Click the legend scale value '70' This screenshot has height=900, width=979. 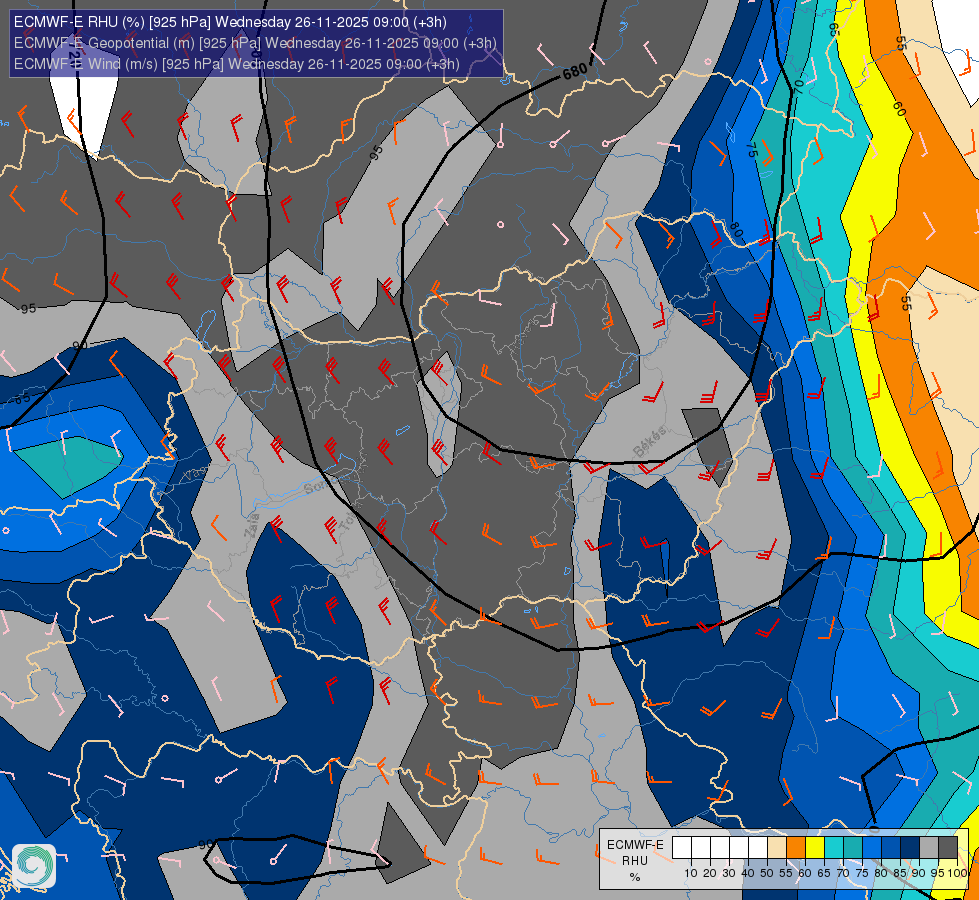pos(843,873)
